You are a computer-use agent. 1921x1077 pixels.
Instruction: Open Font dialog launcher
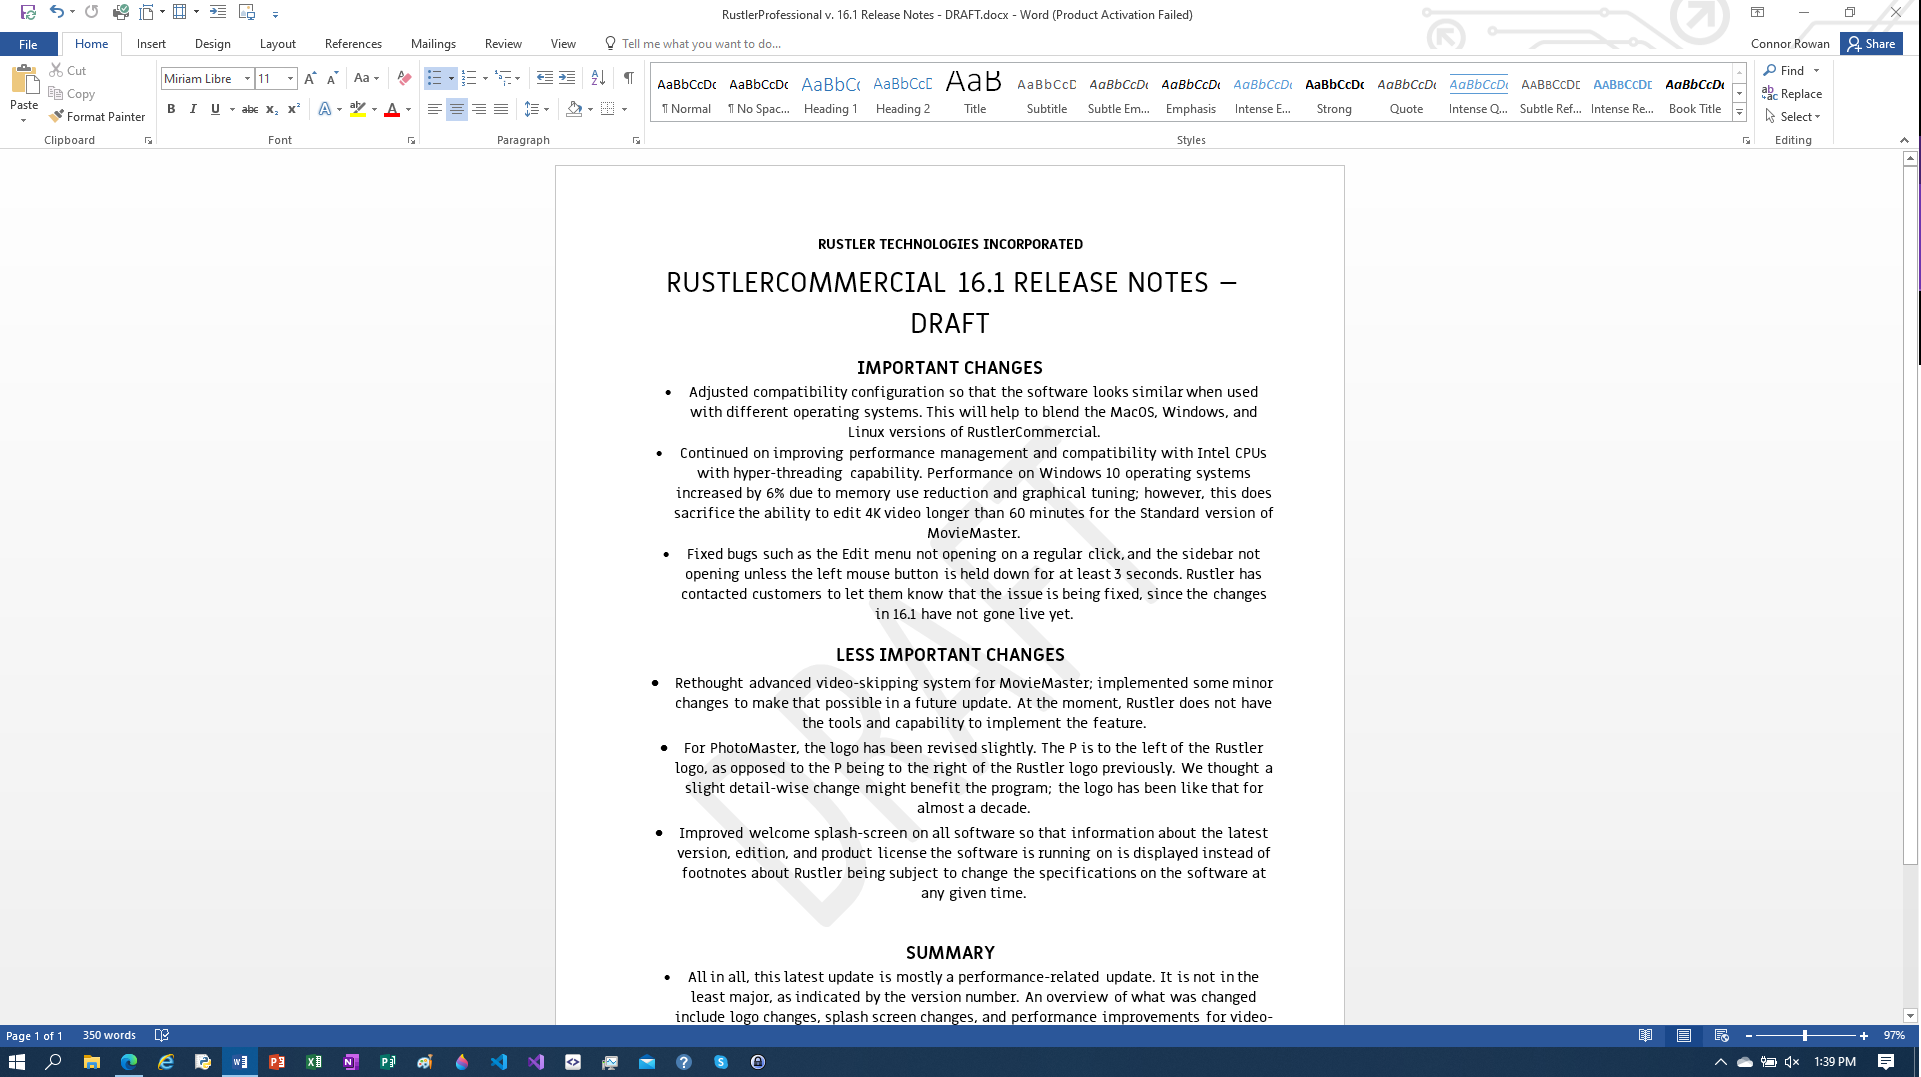[411, 141]
